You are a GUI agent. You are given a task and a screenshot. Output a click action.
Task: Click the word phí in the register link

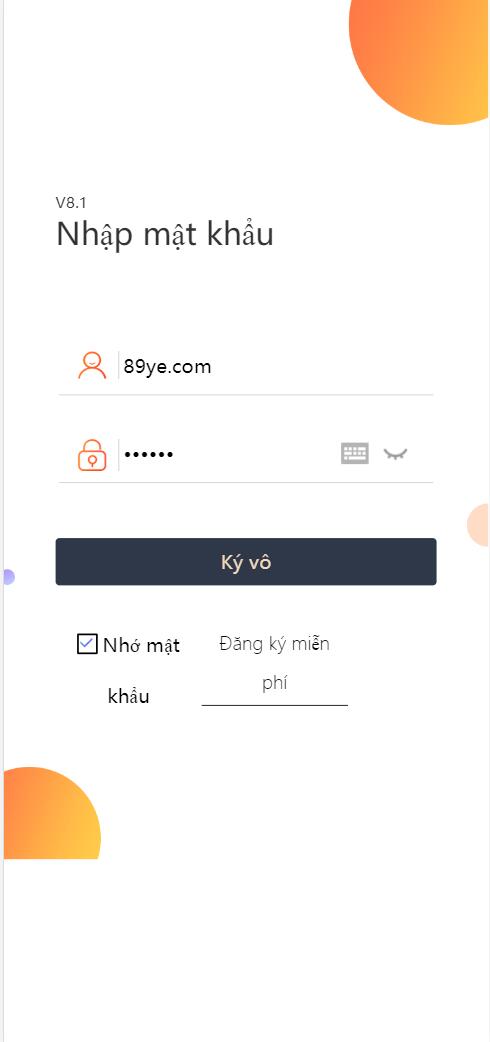click(x=275, y=684)
